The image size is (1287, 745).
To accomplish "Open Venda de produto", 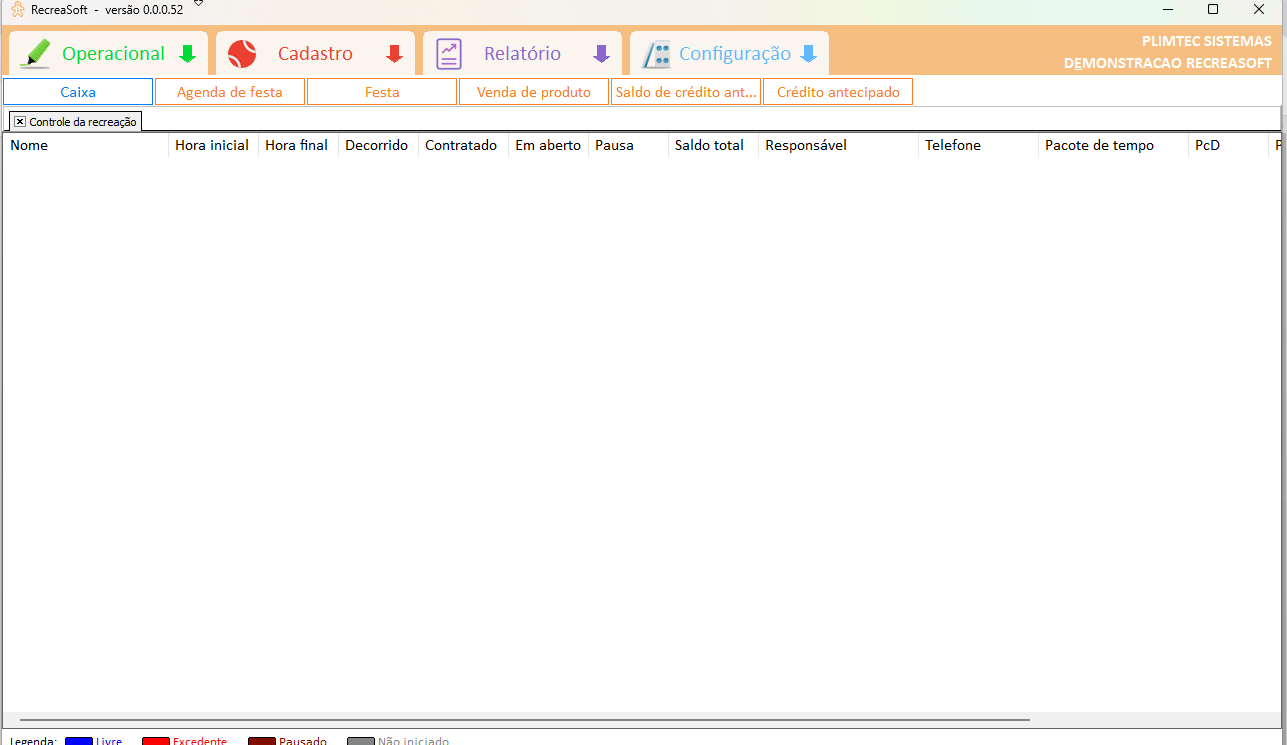I will pos(534,92).
